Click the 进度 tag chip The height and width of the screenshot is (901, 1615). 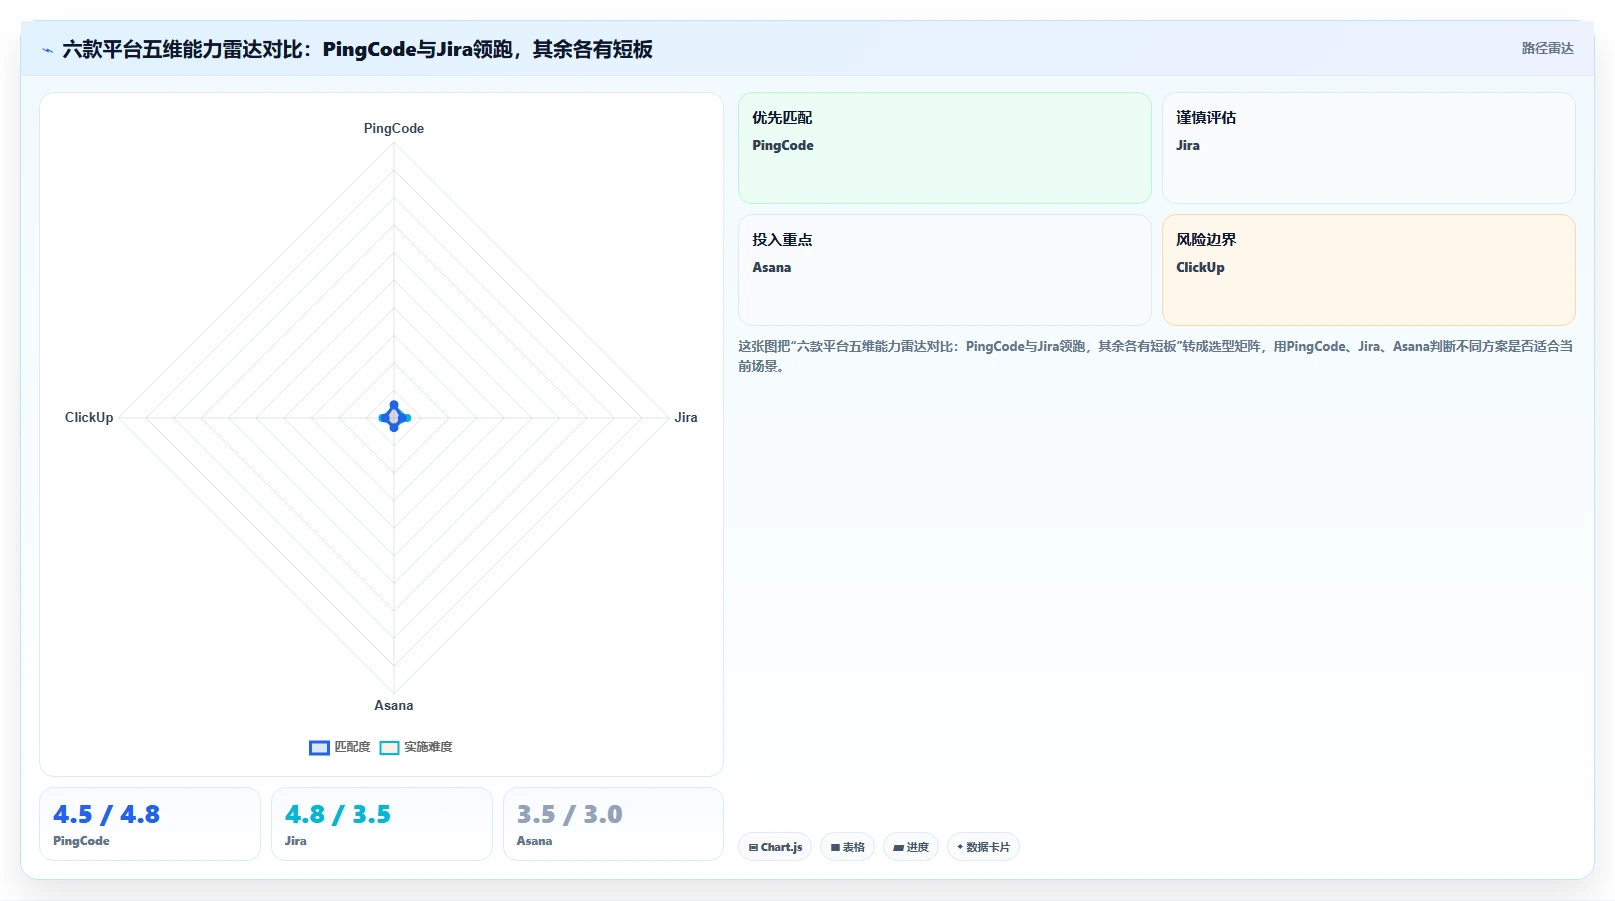[x=911, y=847]
